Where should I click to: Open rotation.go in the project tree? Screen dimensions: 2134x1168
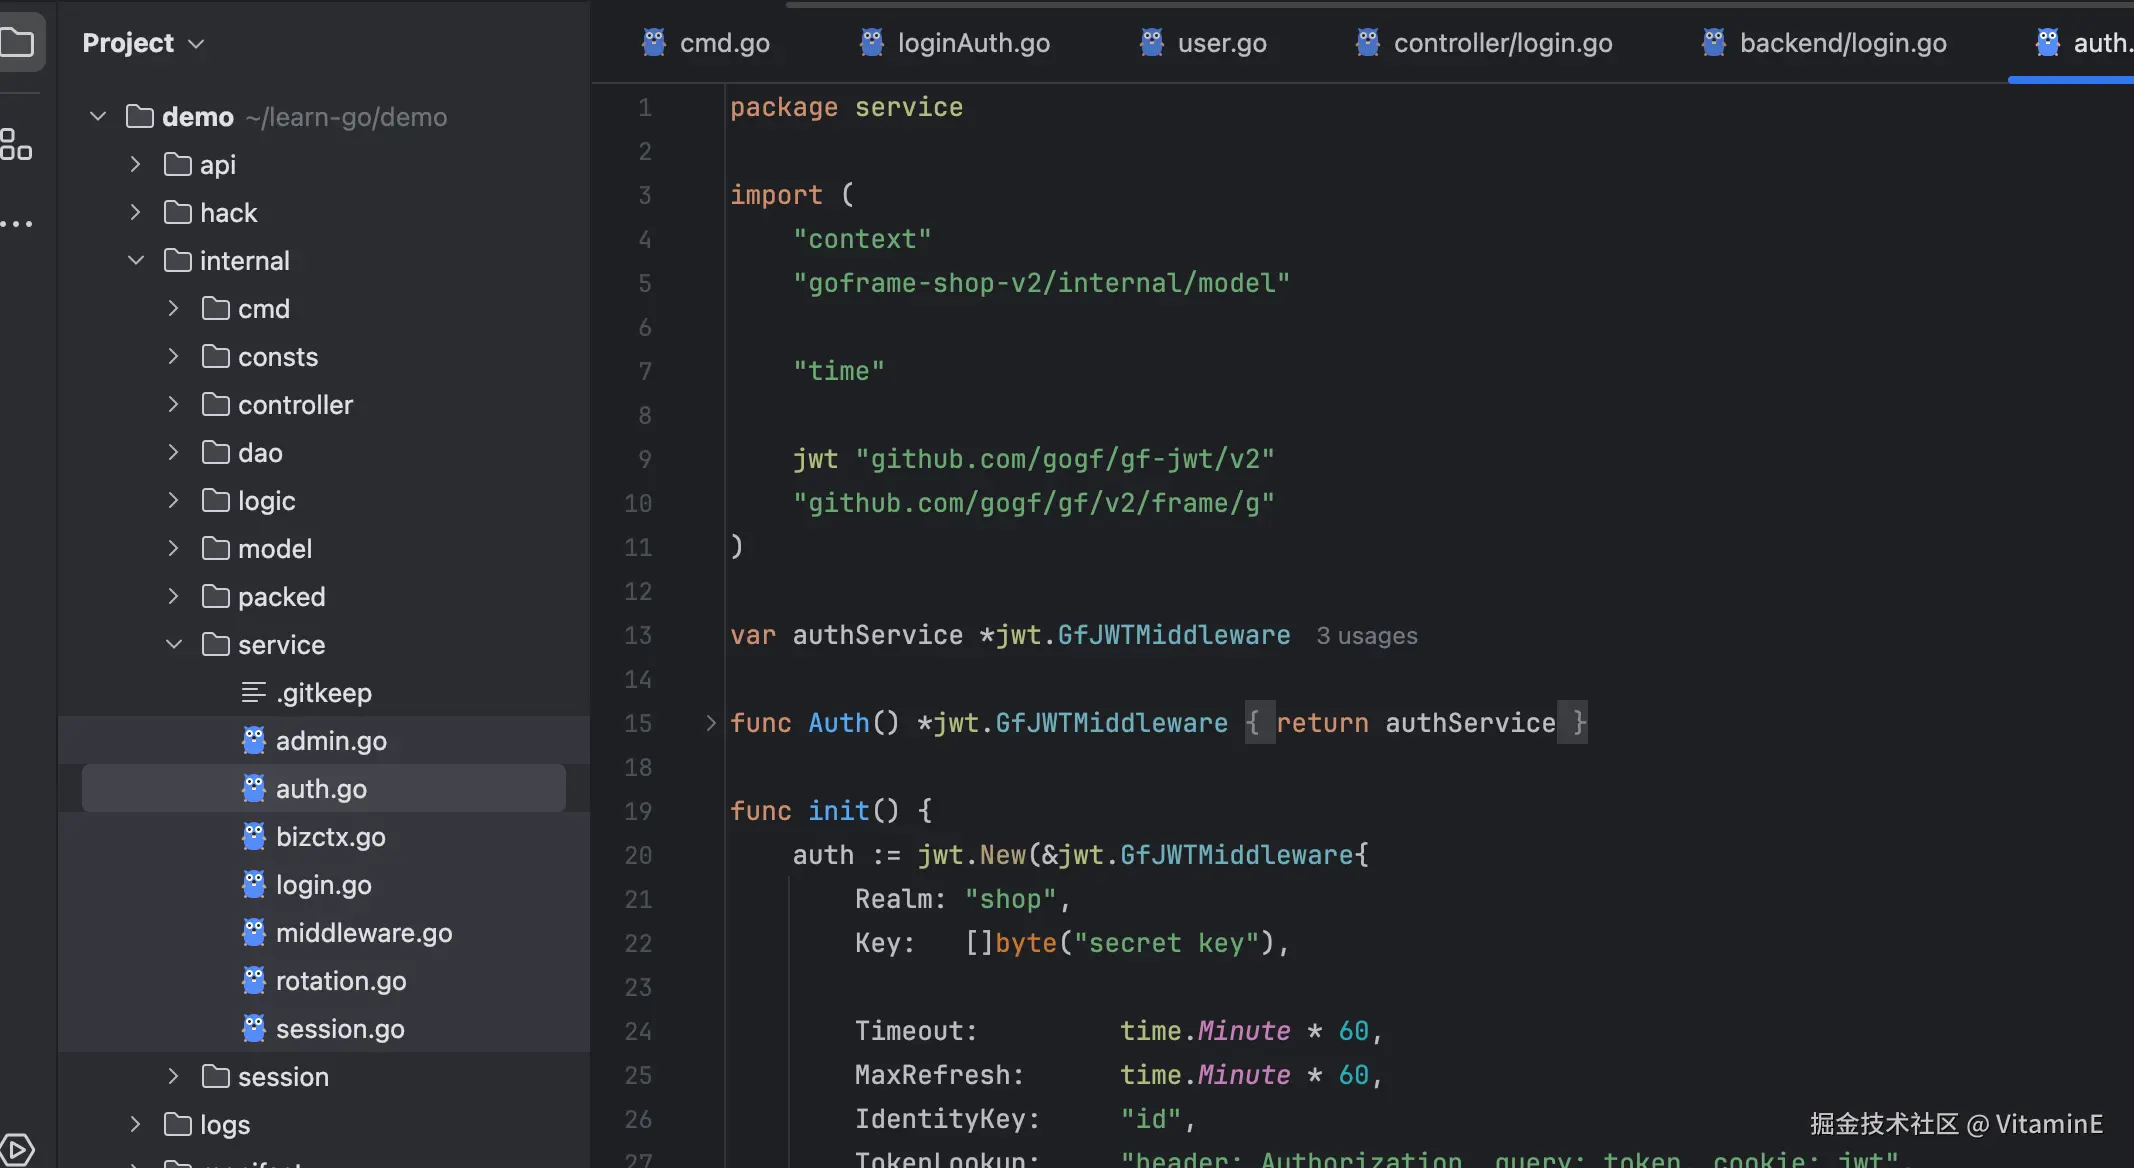(x=340, y=981)
